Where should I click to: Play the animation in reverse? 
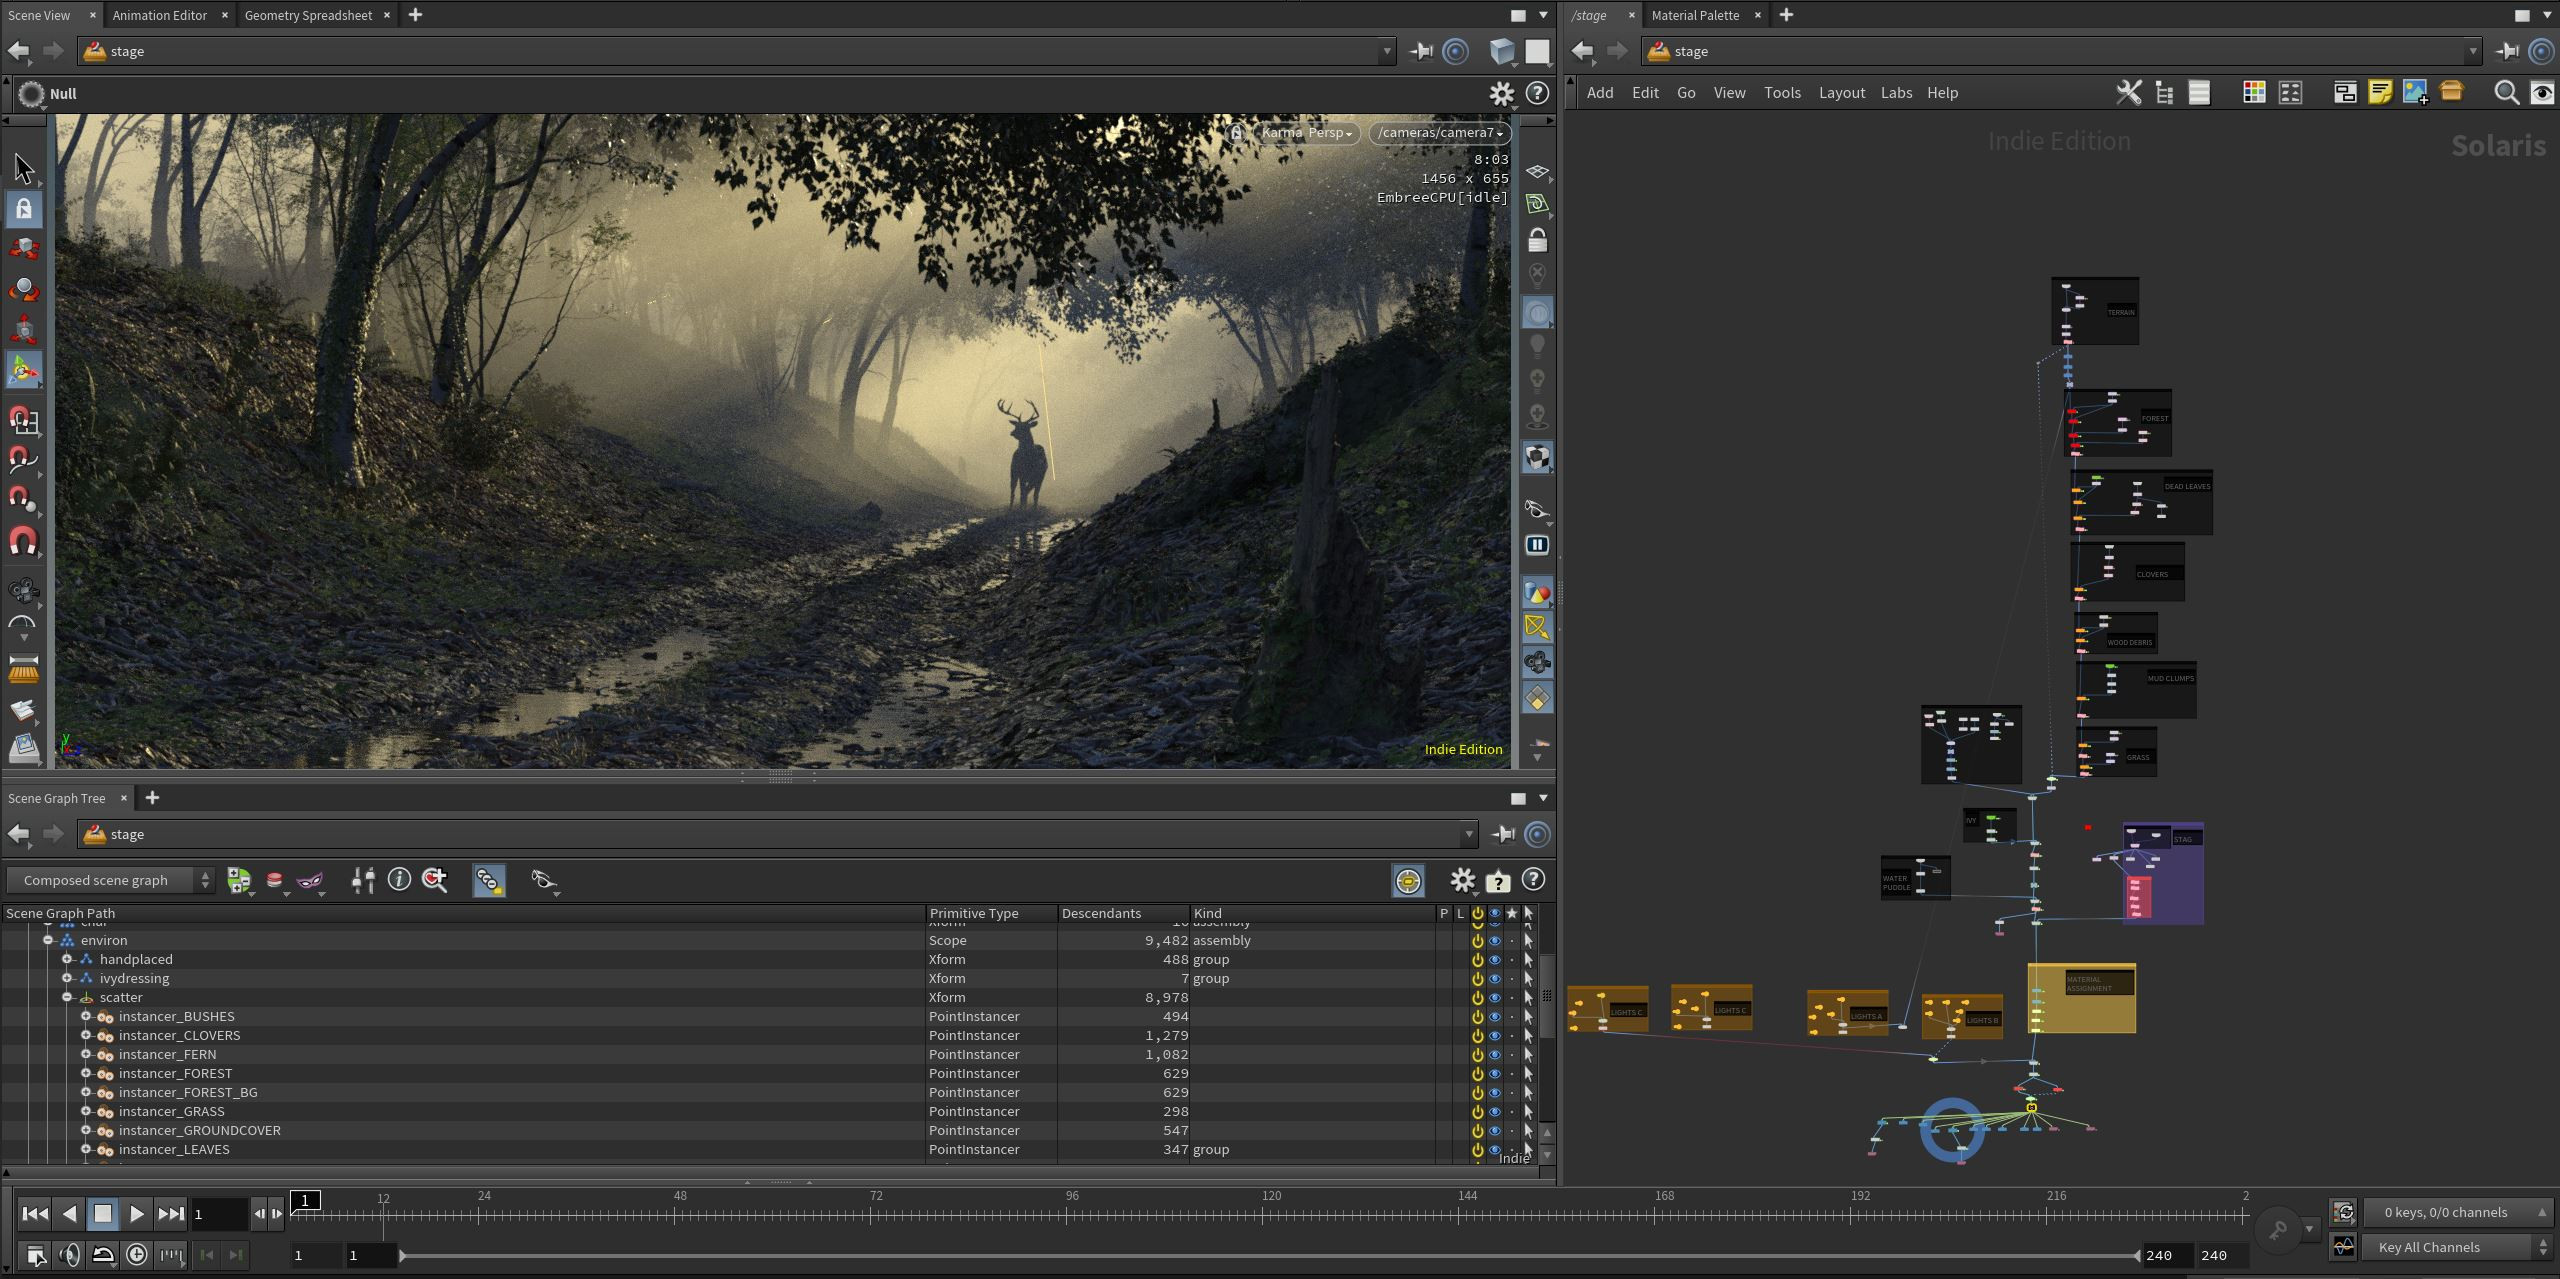click(69, 1214)
